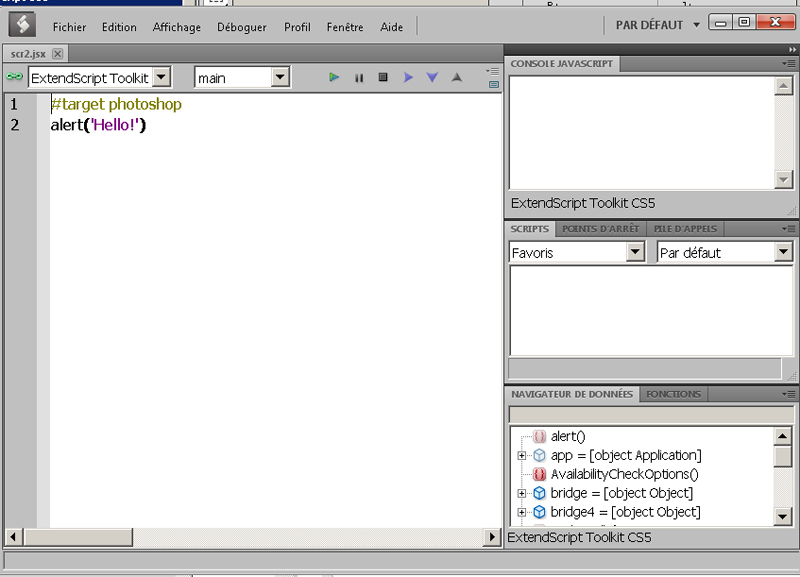Viewport: 800px width, 577px height.
Task: Click the data browser input field
Action: pyautogui.click(x=652, y=414)
